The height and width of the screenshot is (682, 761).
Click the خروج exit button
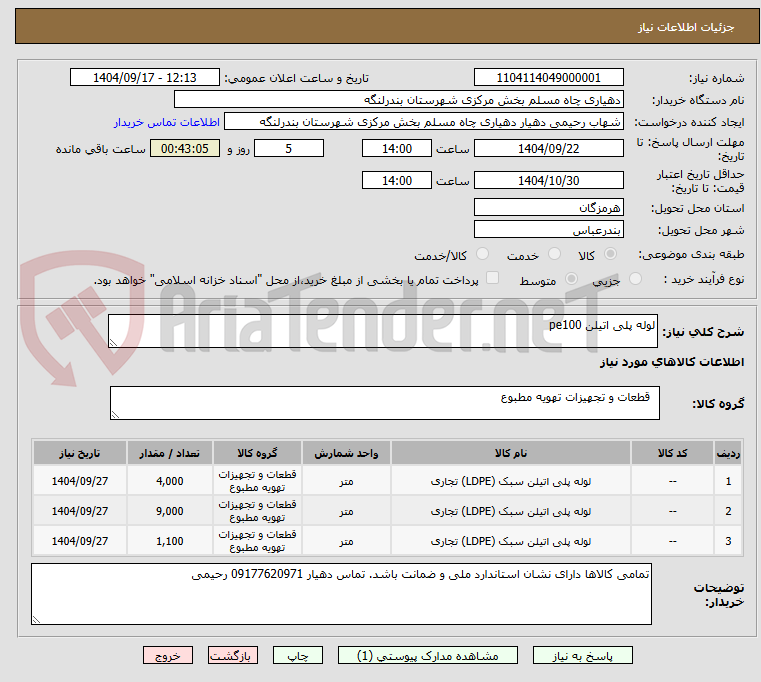point(167,655)
